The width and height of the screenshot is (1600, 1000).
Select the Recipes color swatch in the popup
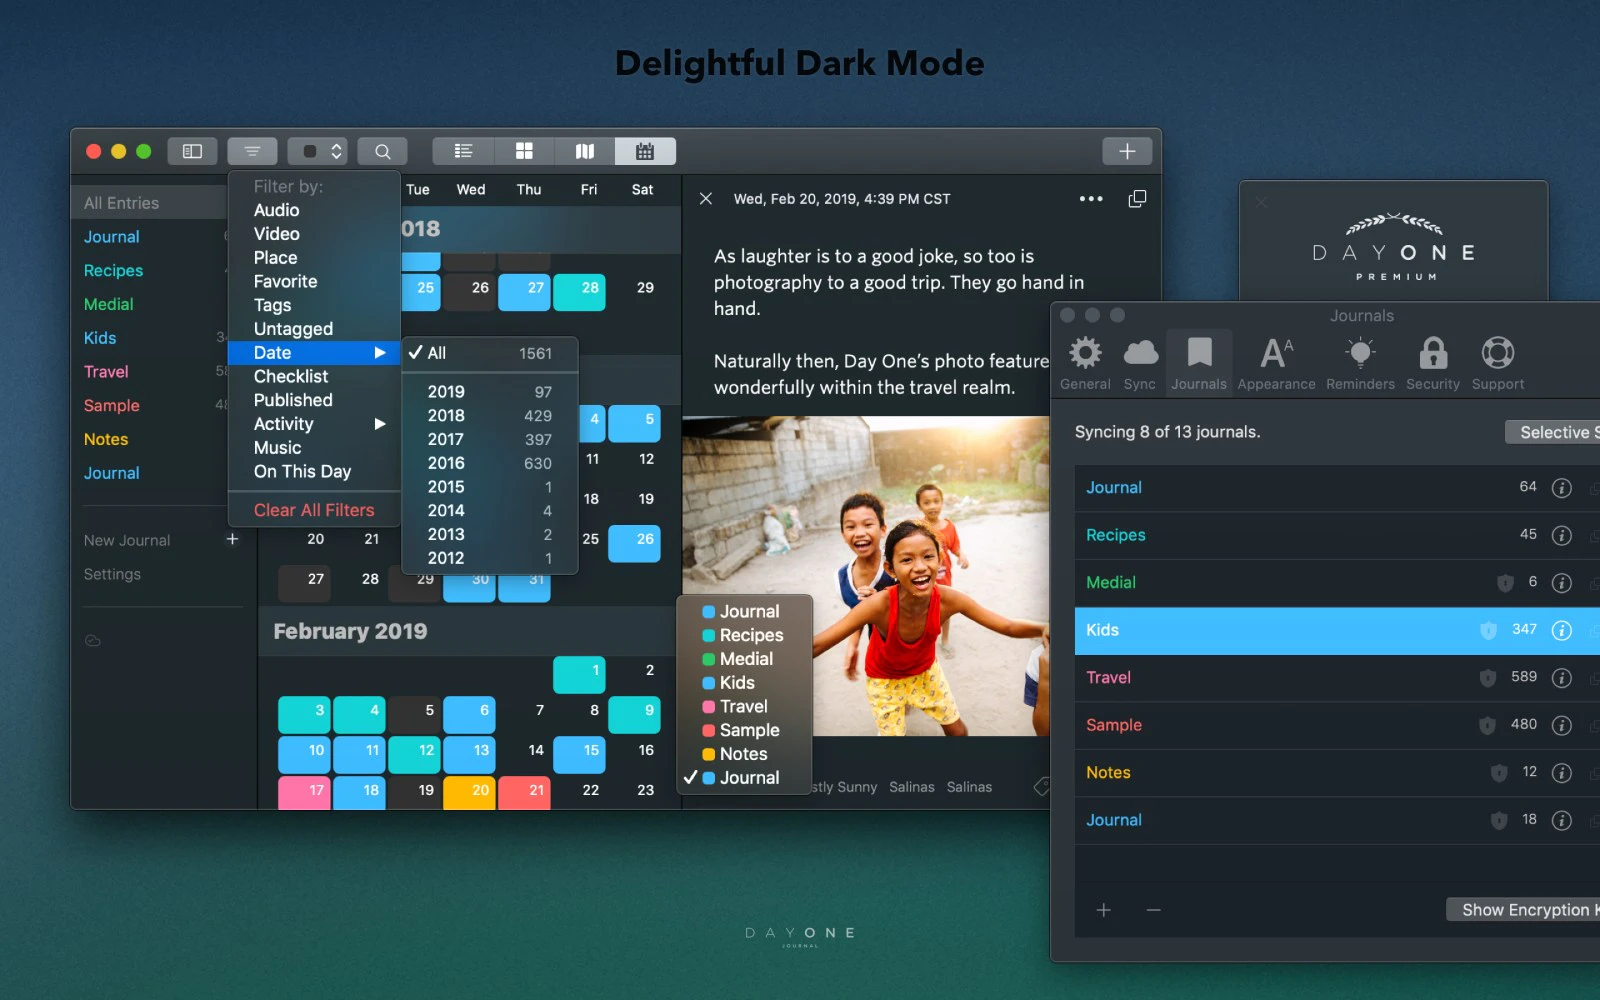707,634
